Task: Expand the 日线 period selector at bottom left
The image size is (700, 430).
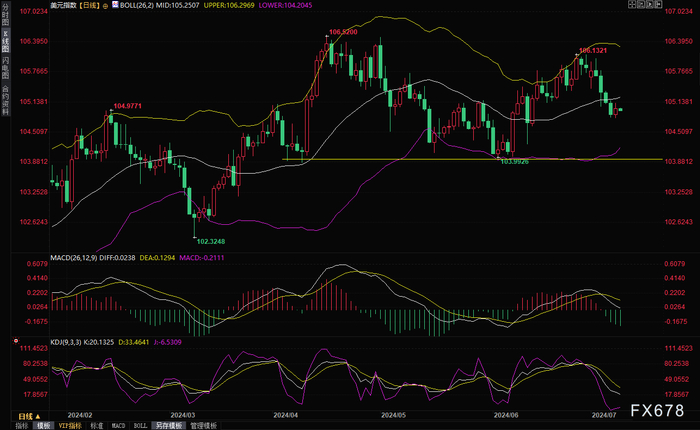Action: click(x=29, y=416)
